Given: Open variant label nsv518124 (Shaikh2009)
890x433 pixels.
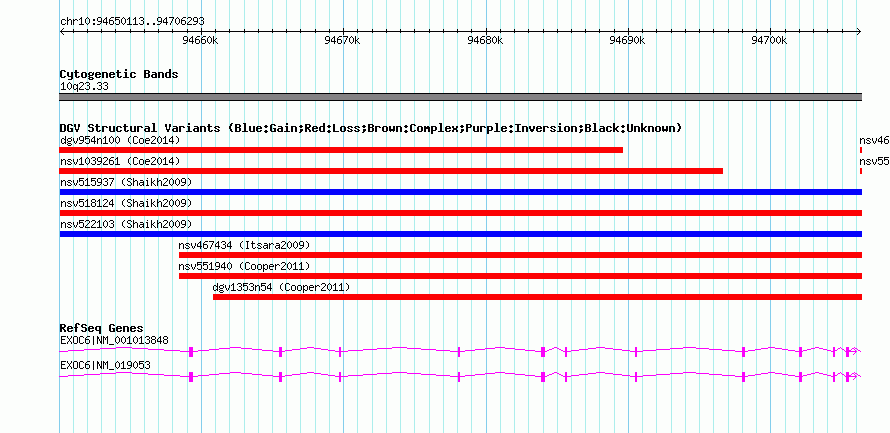Looking at the screenshot, I should (126, 203).
